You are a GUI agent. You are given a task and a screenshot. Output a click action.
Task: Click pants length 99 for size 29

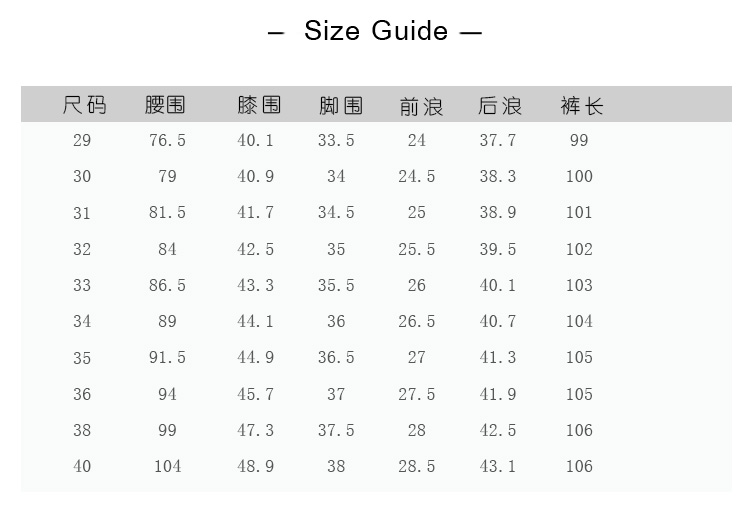coord(579,141)
